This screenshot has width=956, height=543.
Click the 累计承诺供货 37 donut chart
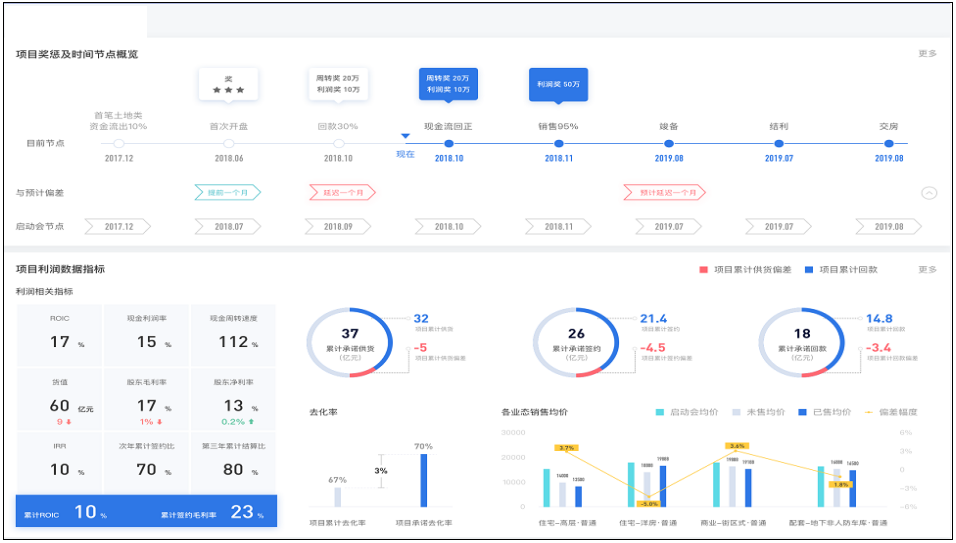tap(350, 342)
